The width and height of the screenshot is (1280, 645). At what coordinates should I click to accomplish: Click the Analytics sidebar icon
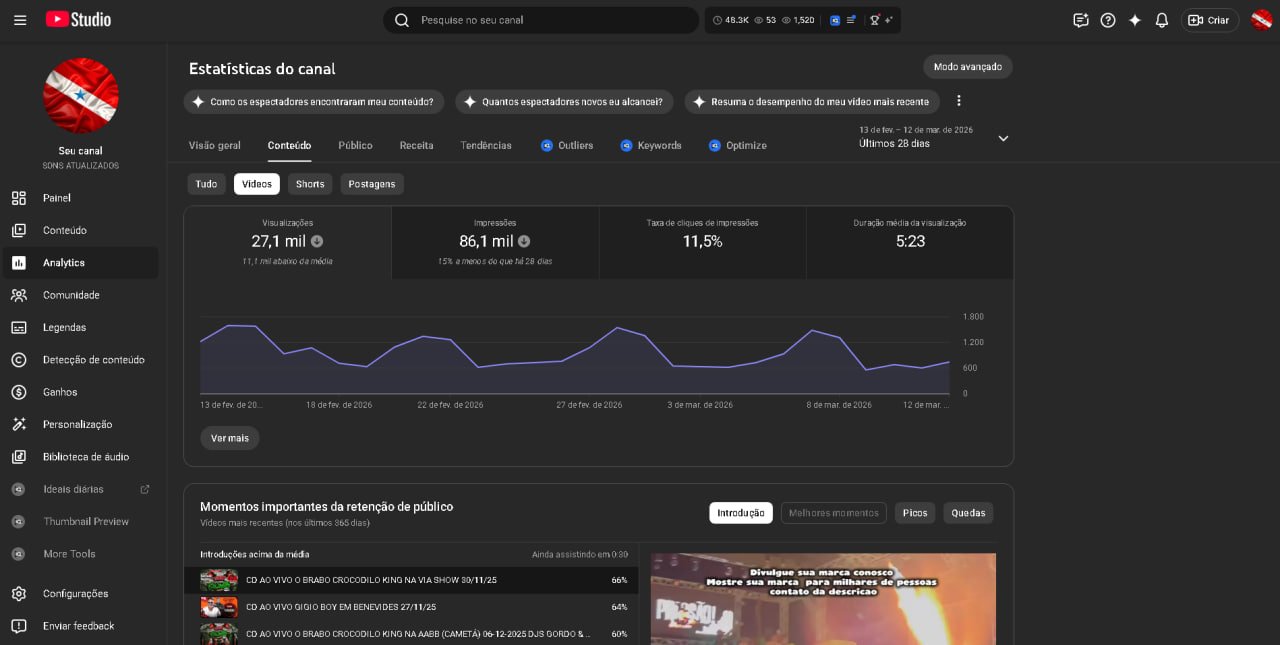pos(19,263)
